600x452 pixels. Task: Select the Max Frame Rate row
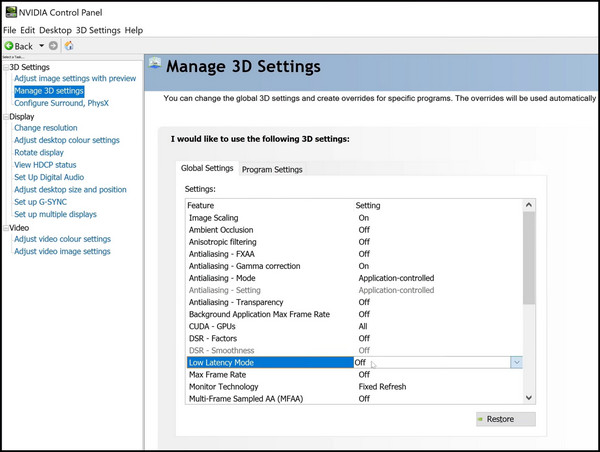(x=354, y=375)
